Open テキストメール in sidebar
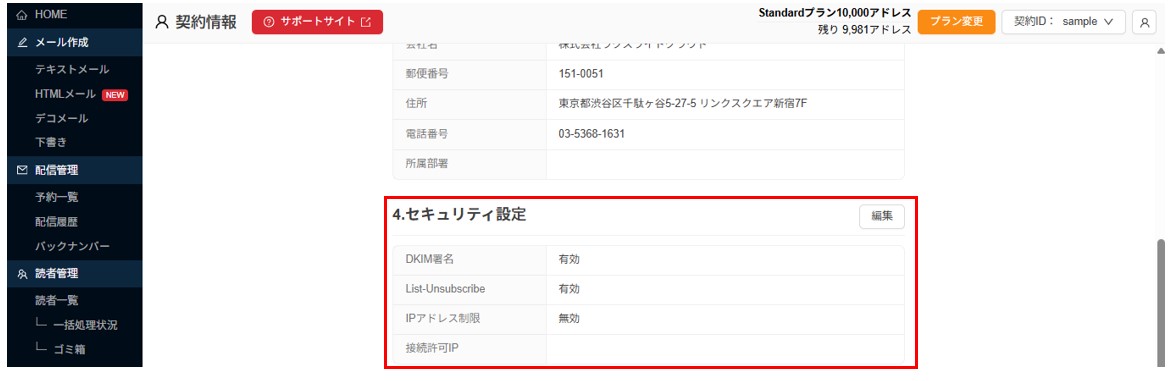The width and height of the screenshot is (1173, 381). tap(72, 70)
